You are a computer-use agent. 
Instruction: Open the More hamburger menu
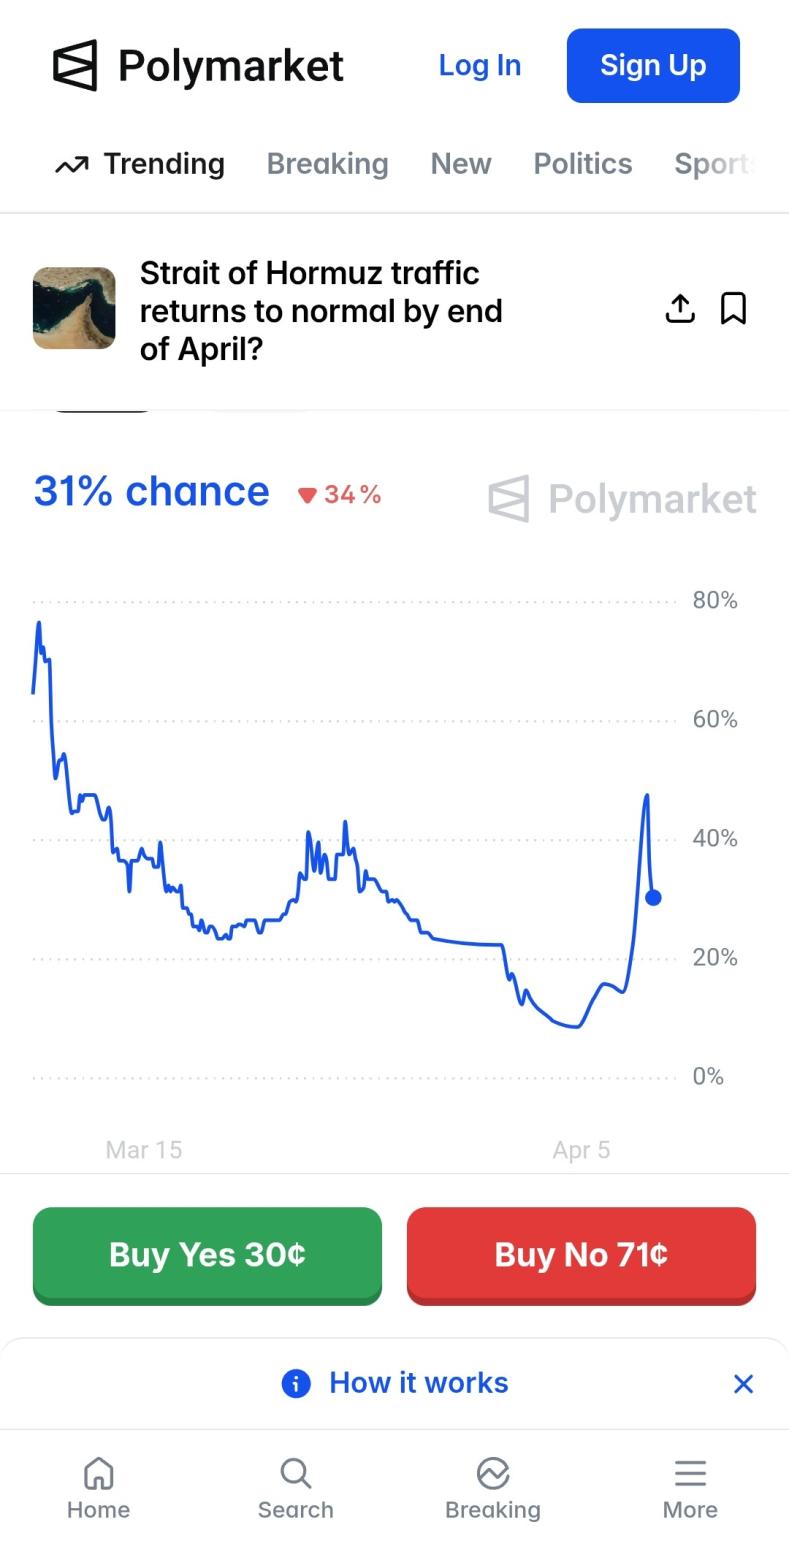[690, 1487]
